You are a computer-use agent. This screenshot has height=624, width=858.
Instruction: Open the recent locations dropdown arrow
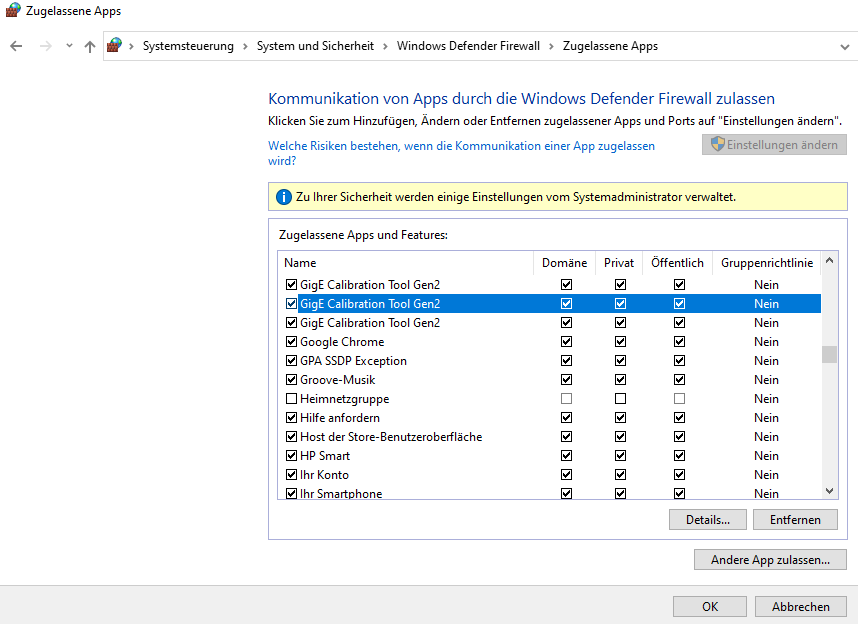(x=69, y=46)
